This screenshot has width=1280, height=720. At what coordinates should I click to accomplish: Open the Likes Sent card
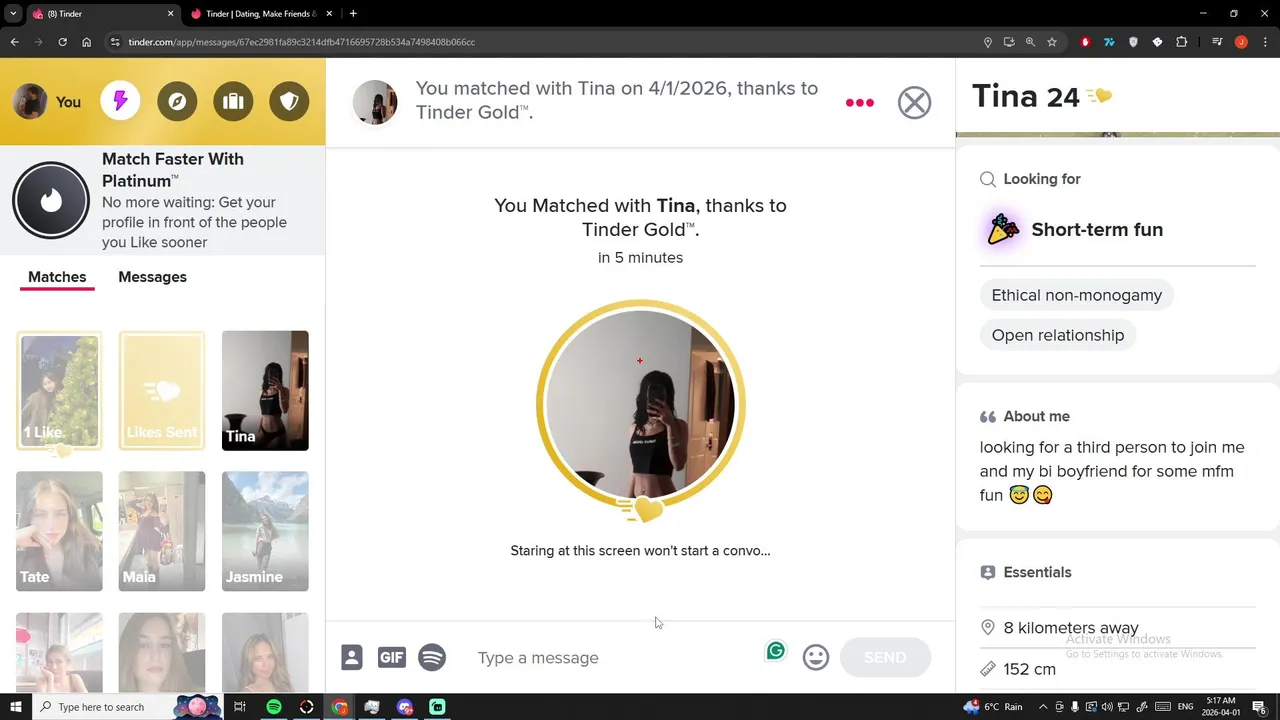click(162, 390)
